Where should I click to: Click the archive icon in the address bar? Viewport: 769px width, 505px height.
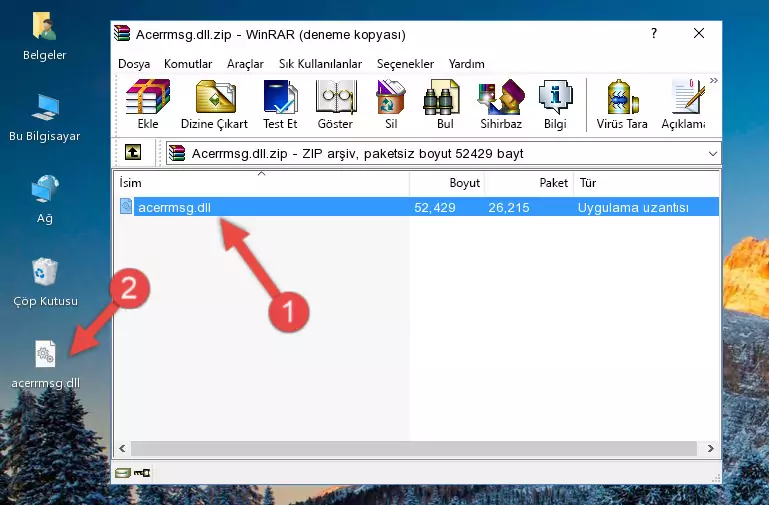point(177,153)
